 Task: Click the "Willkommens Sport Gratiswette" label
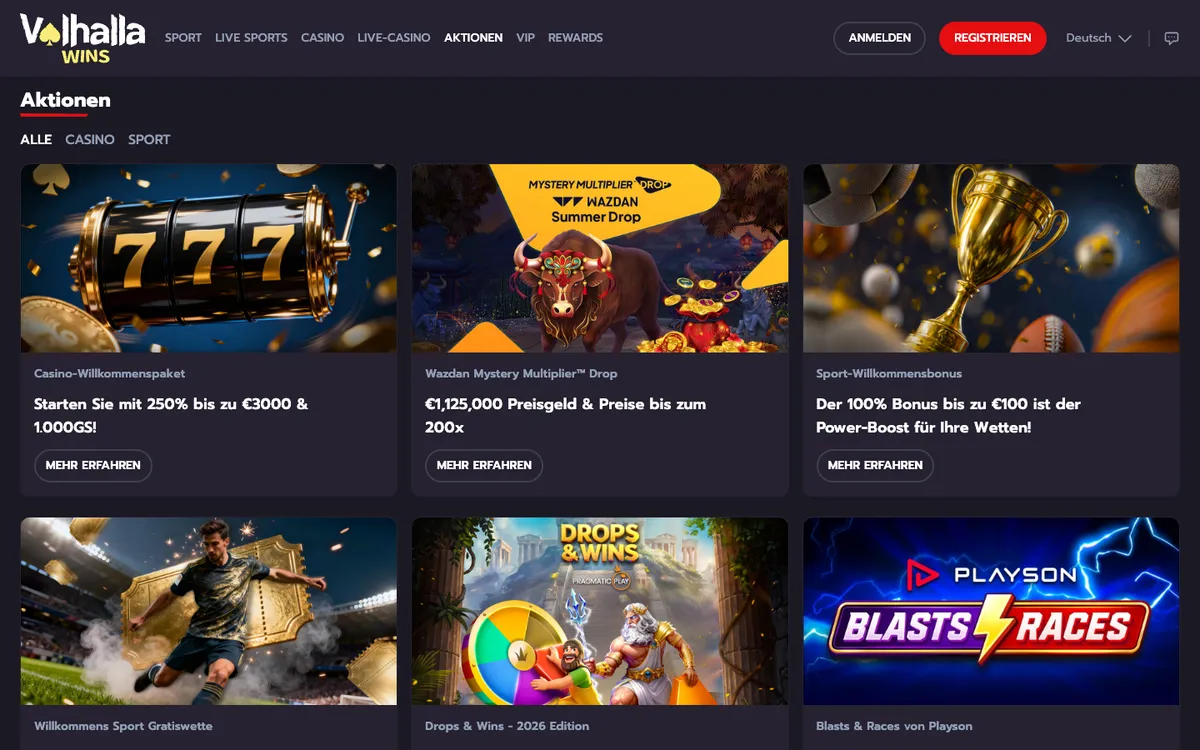[123, 726]
